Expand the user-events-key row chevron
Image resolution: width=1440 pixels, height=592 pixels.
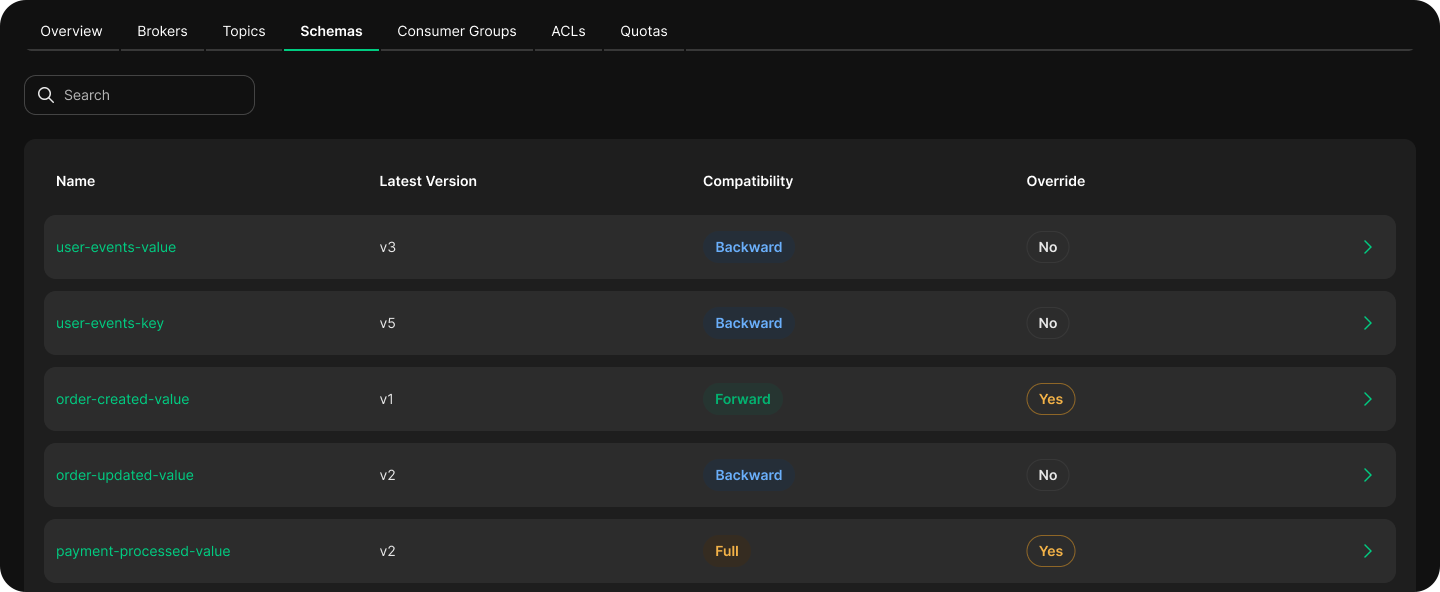(x=1368, y=323)
